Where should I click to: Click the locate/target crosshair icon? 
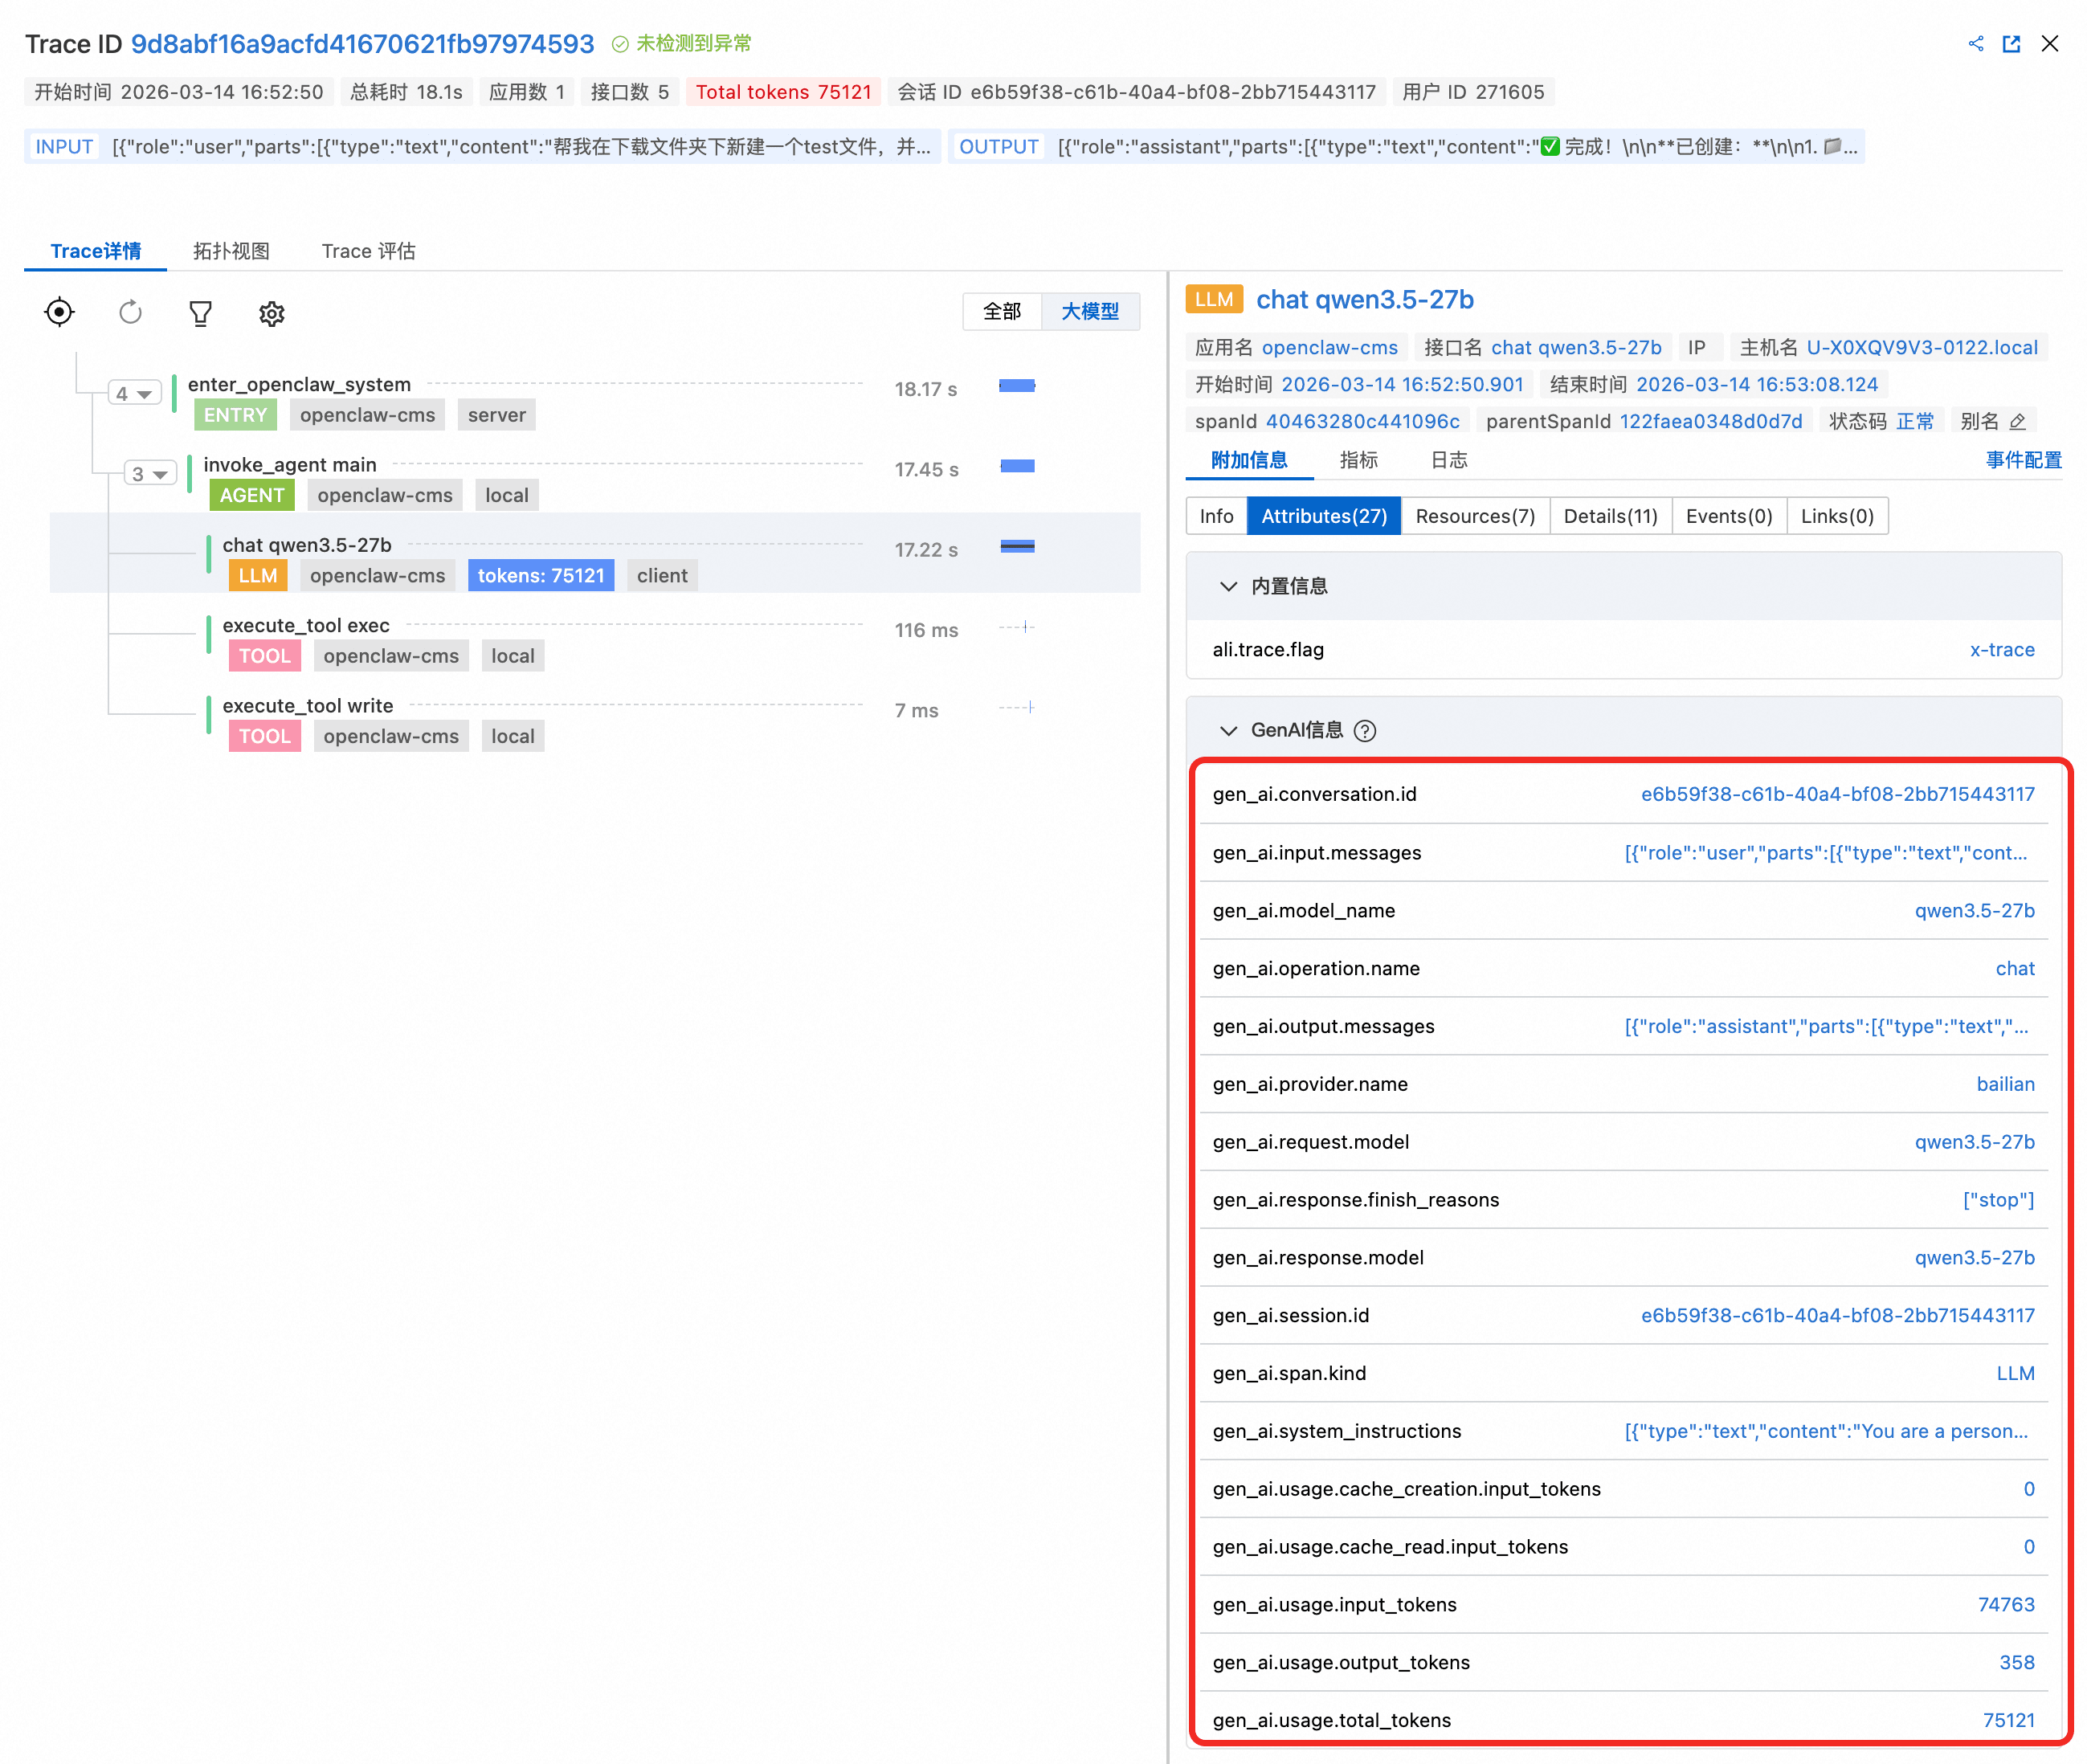[59, 313]
